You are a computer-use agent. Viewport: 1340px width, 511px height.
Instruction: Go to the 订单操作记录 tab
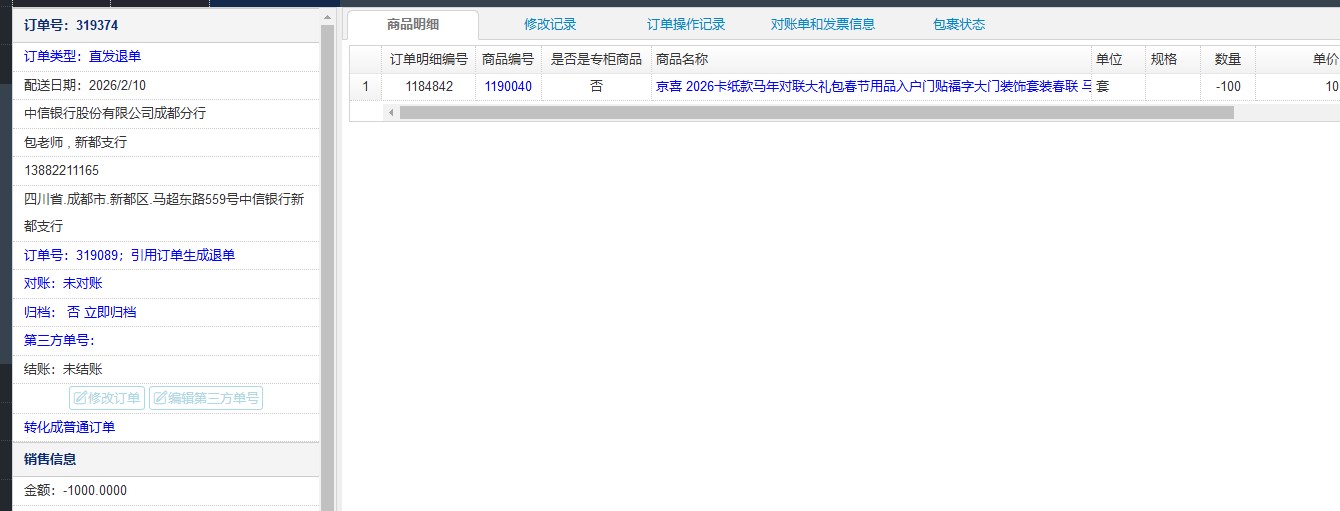(685, 25)
